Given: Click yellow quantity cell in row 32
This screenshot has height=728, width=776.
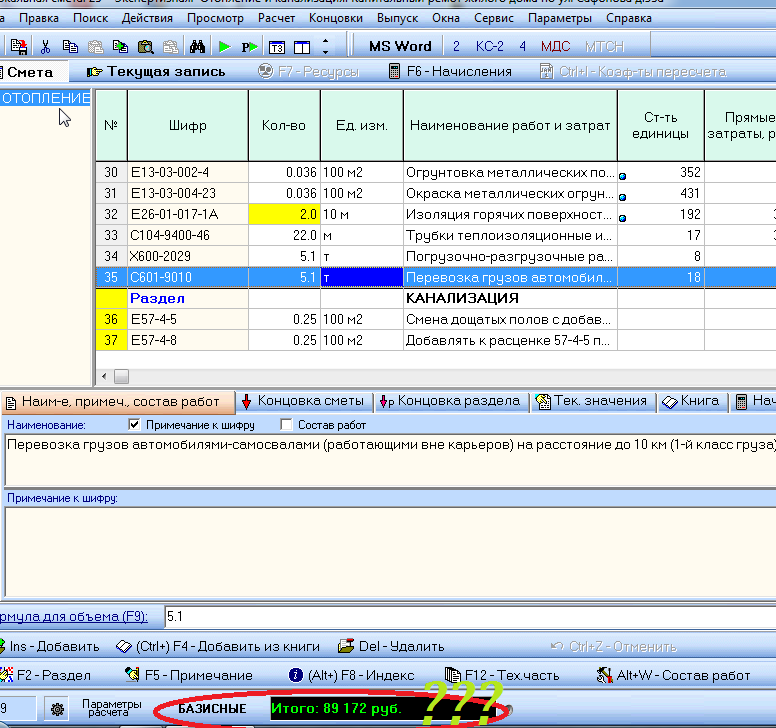Looking at the screenshot, I should pyautogui.click(x=284, y=214).
